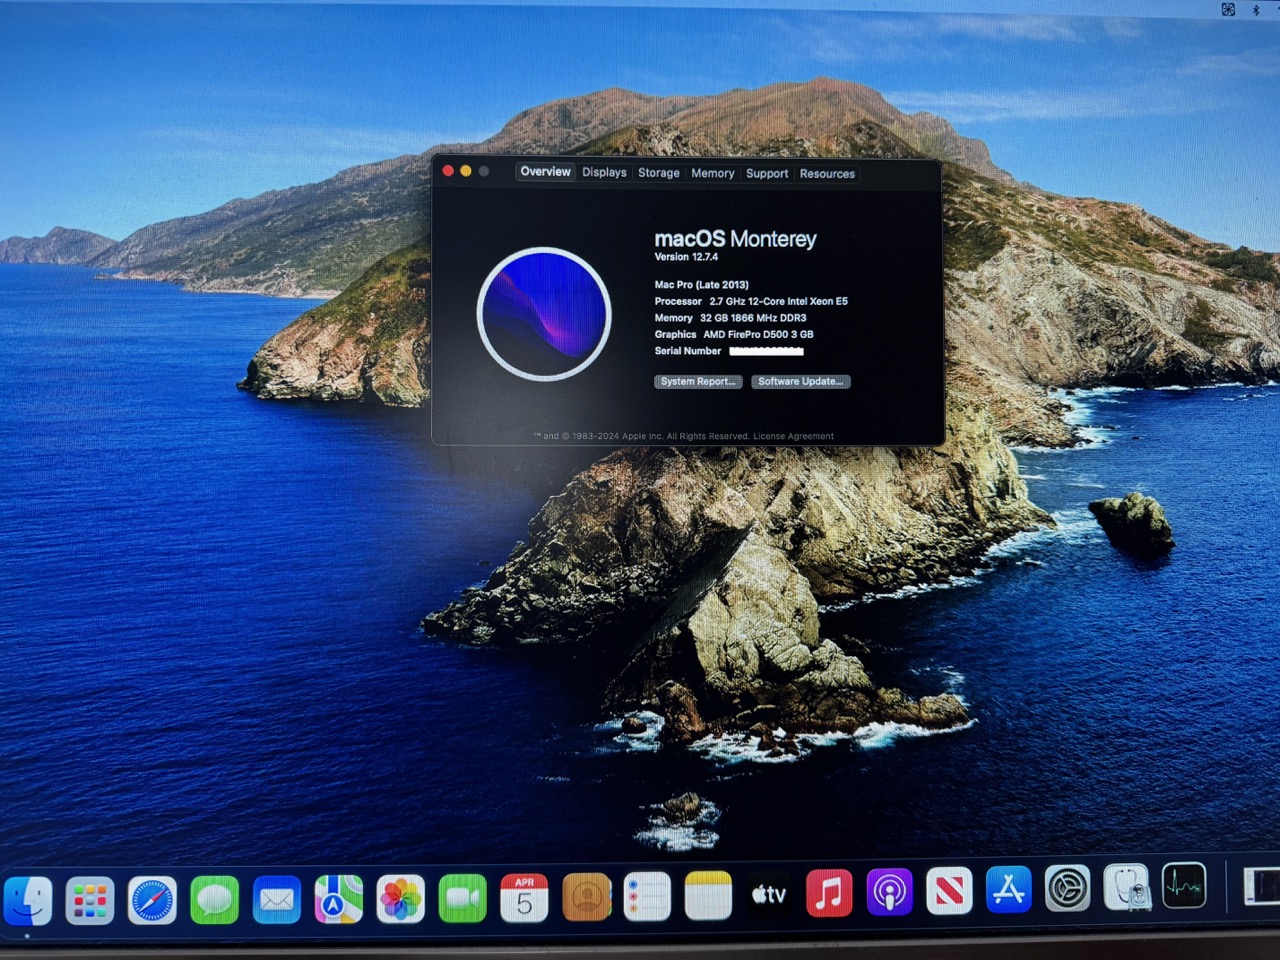The width and height of the screenshot is (1280, 960).
Task: Launch the Apple TV app
Action: (768, 894)
